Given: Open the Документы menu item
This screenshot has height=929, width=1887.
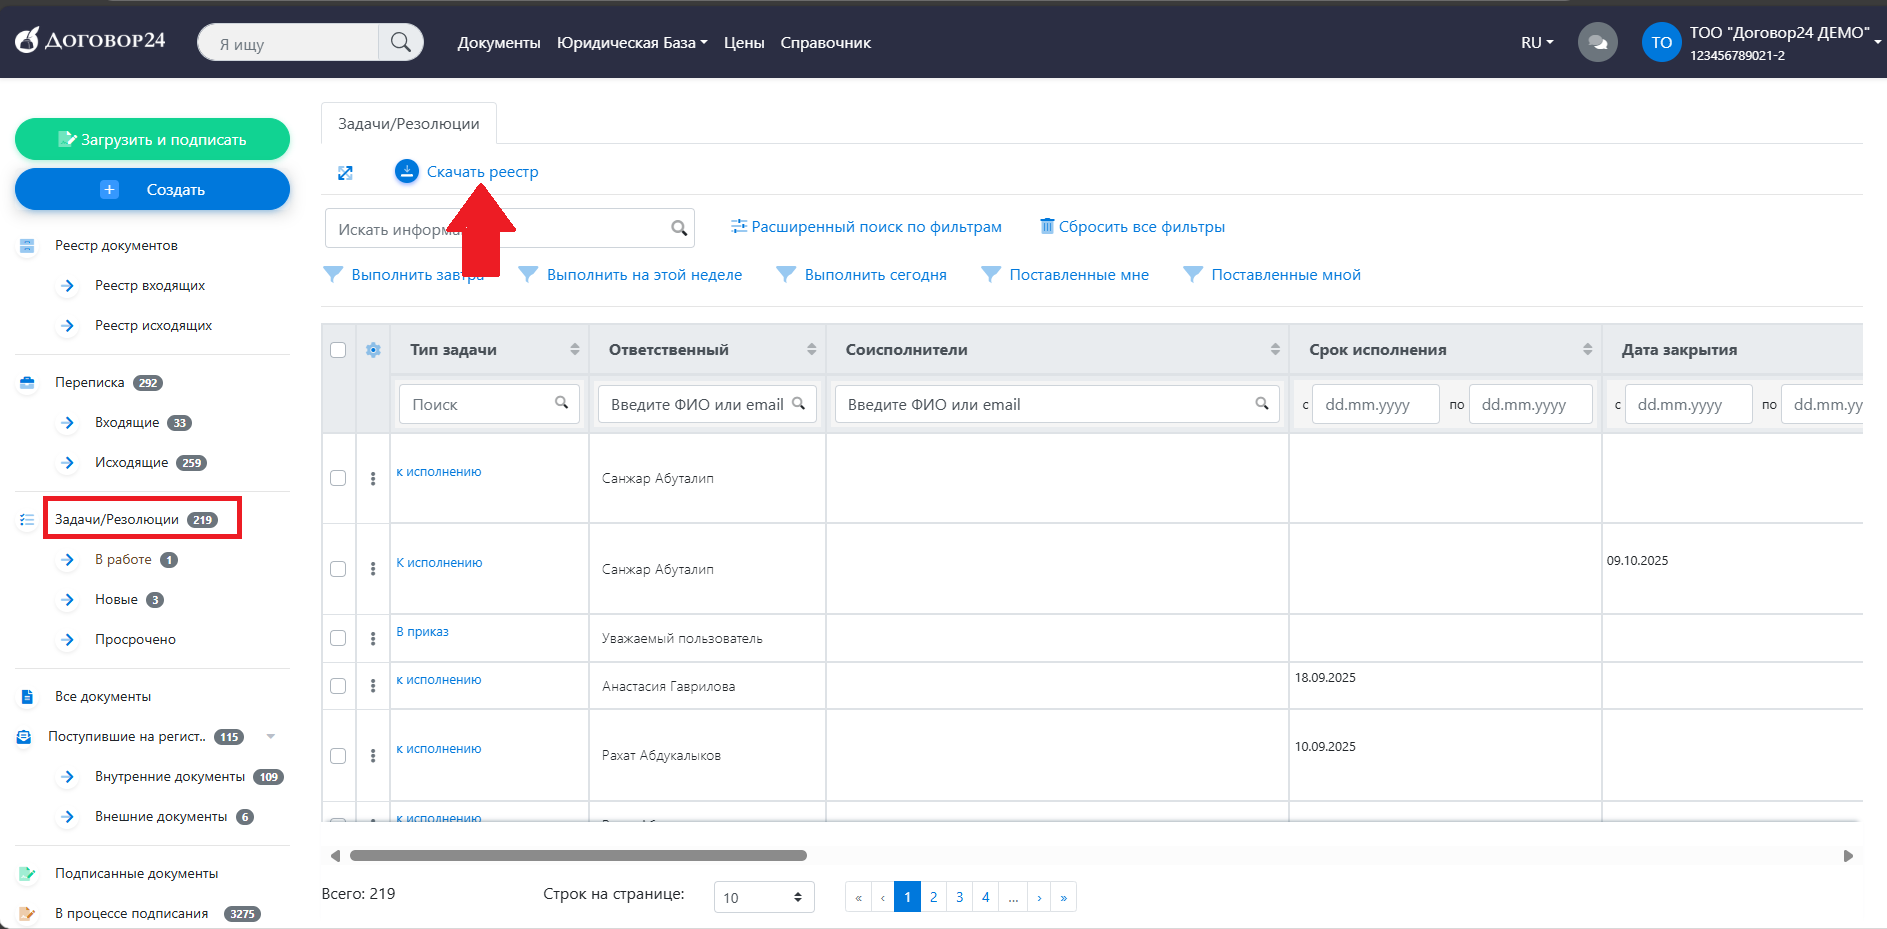Looking at the screenshot, I should pyautogui.click(x=498, y=43).
